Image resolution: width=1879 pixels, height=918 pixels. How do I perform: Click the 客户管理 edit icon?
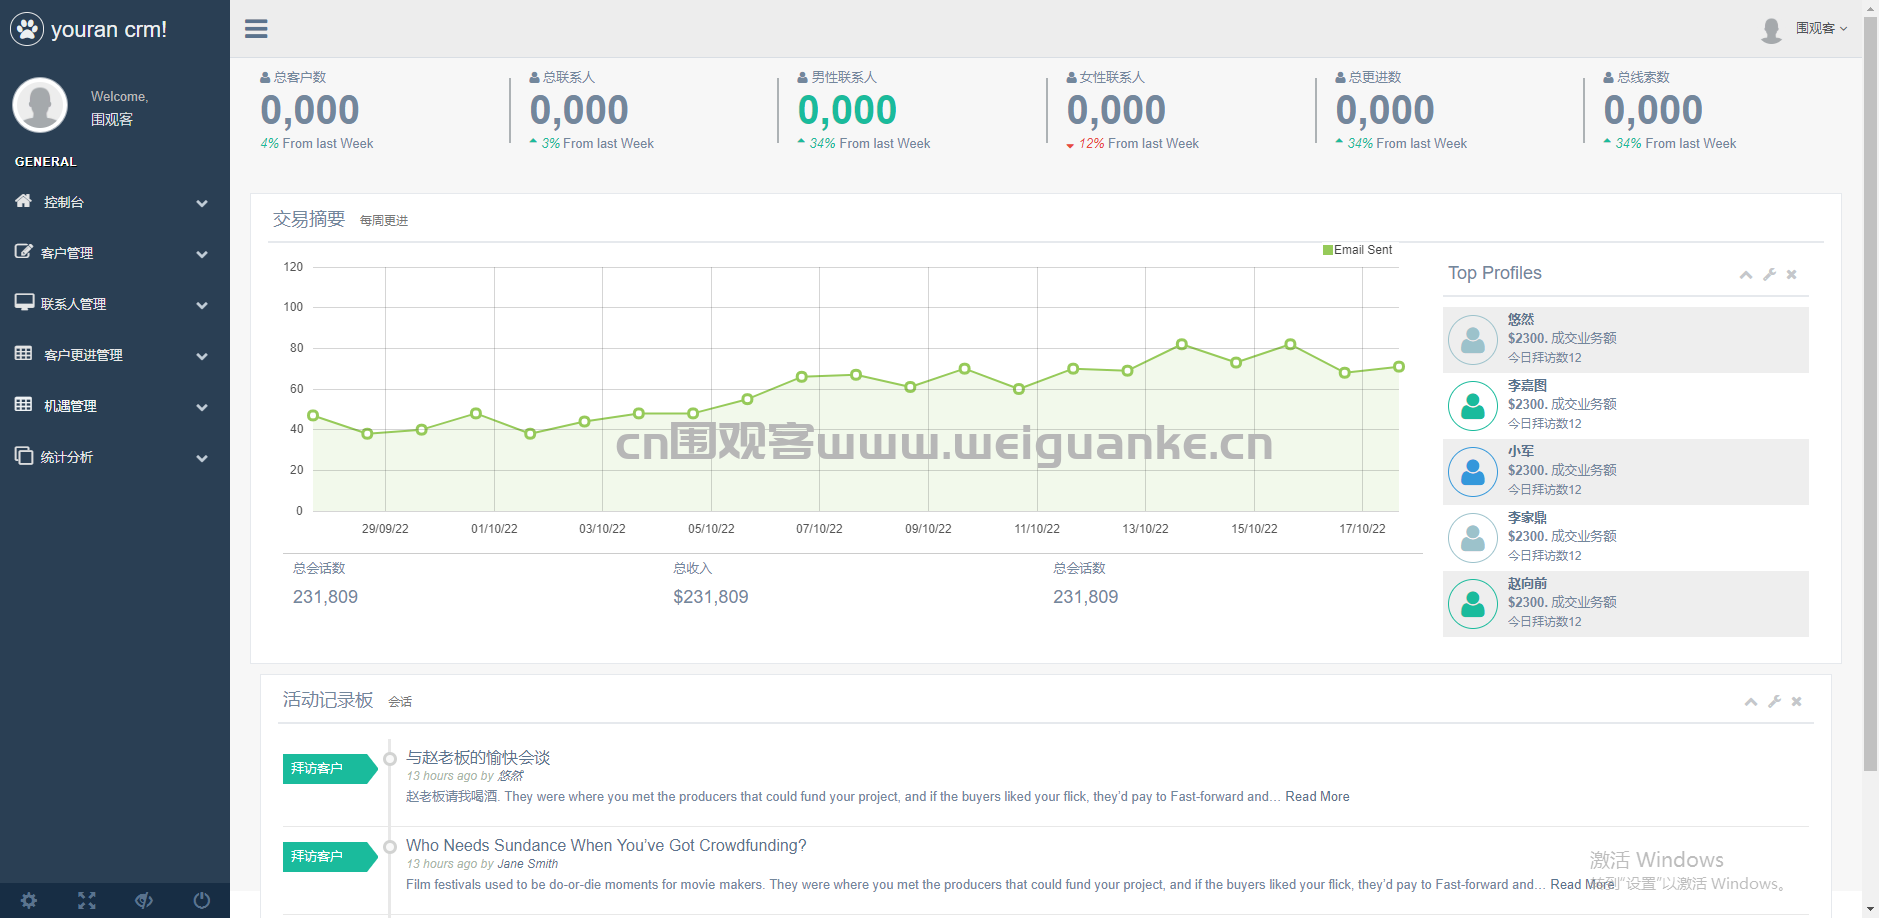(x=24, y=252)
